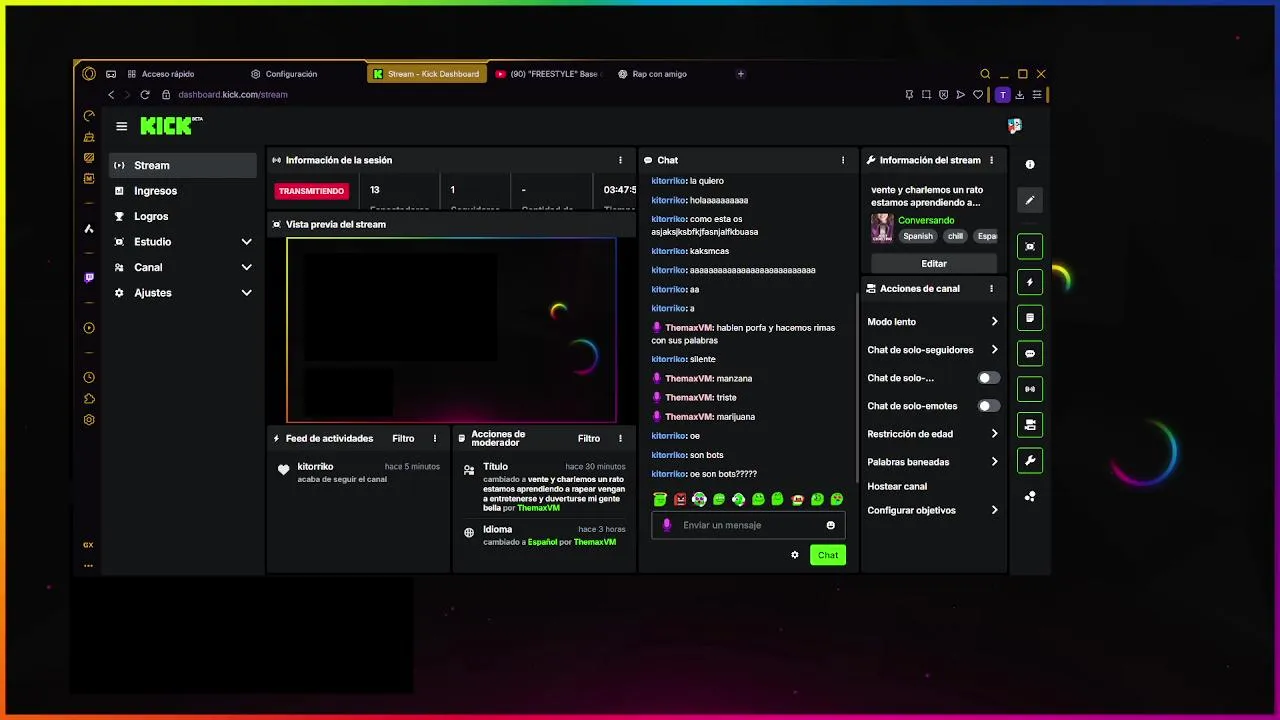
Task: Toggle the broadcast session widget icon
Action: click(x=1030, y=389)
